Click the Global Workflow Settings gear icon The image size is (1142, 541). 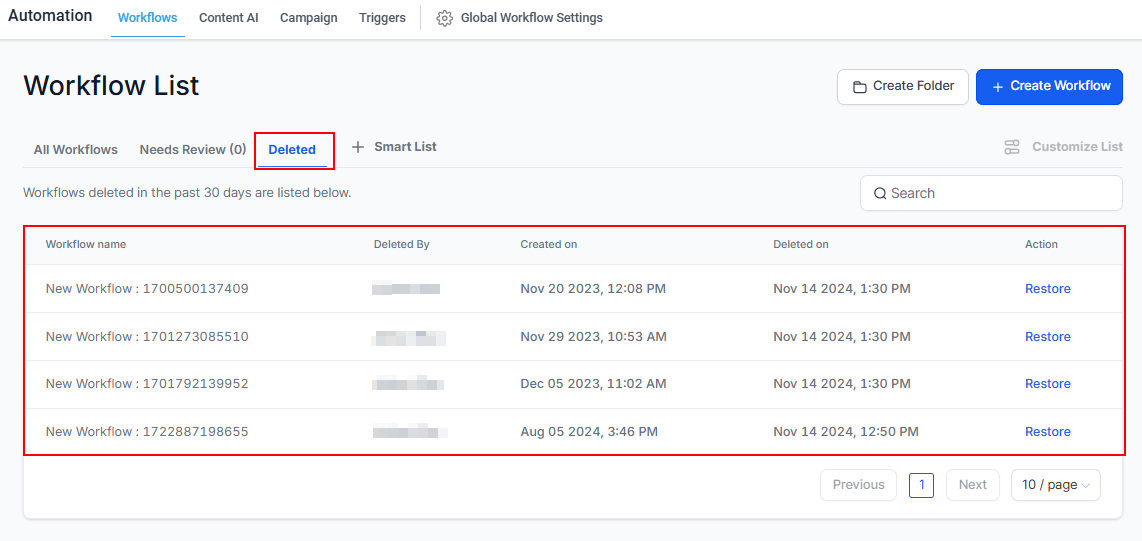pos(445,18)
